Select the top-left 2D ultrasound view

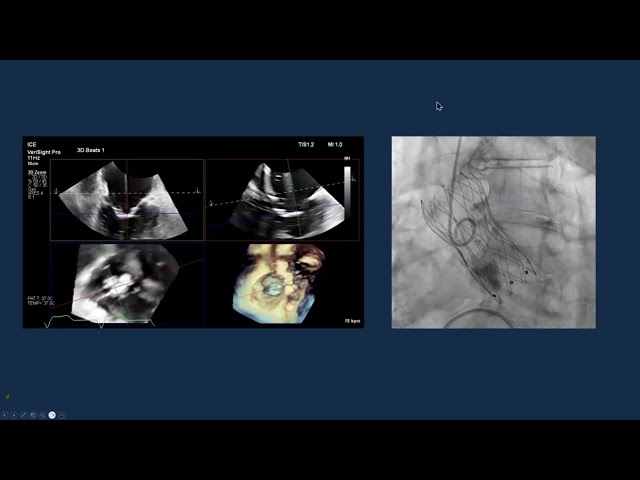[127, 200]
